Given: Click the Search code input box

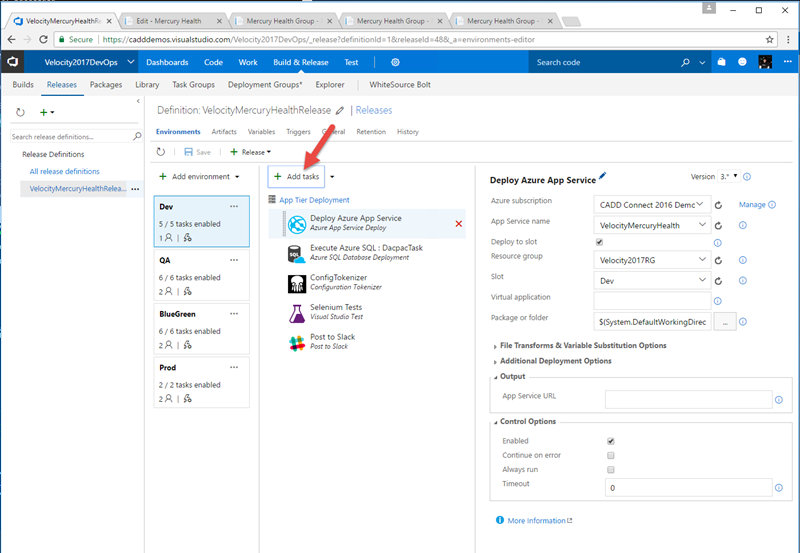Looking at the screenshot, I should (x=604, y=62).
